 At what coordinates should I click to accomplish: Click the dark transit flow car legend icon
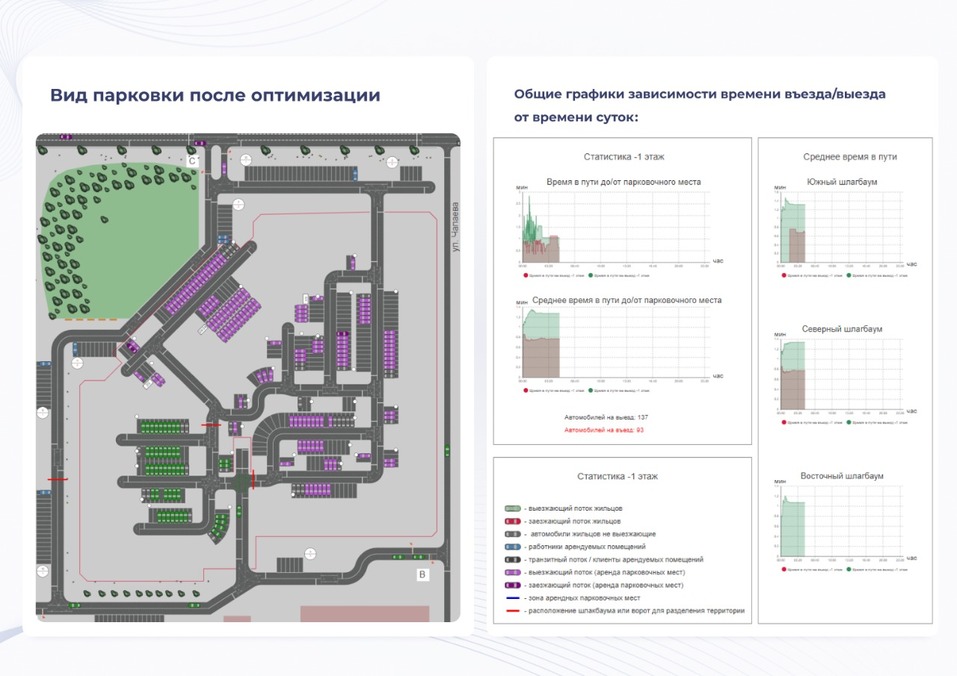511,560
